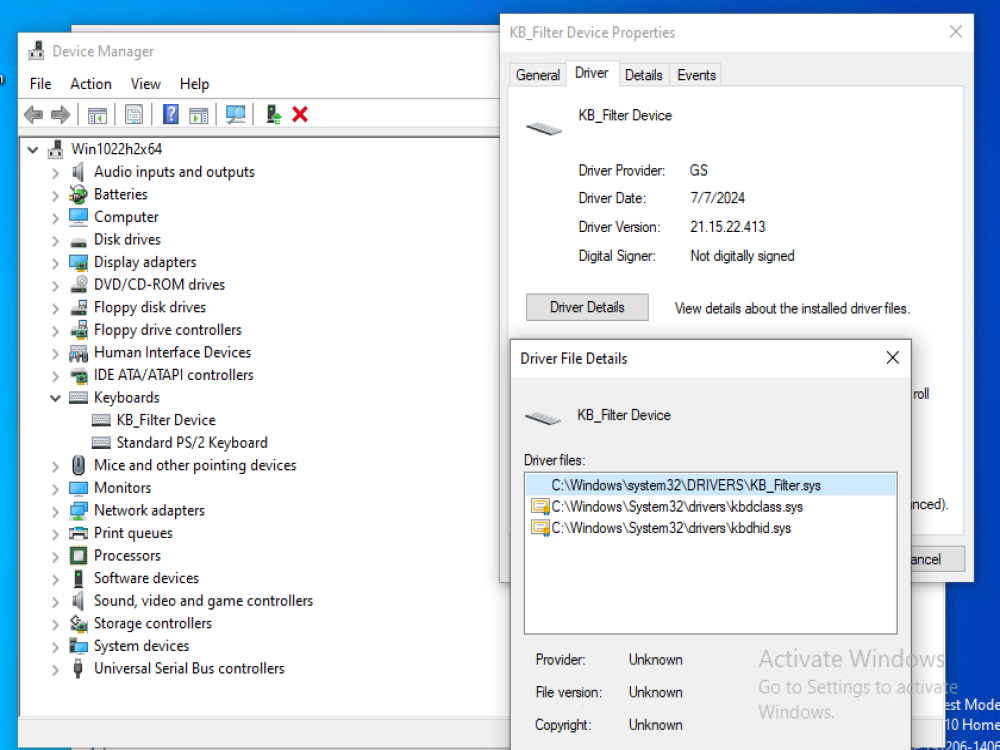Switch to the Details tab in properties
1000x750 pixels.
click(x=643, y=75)
